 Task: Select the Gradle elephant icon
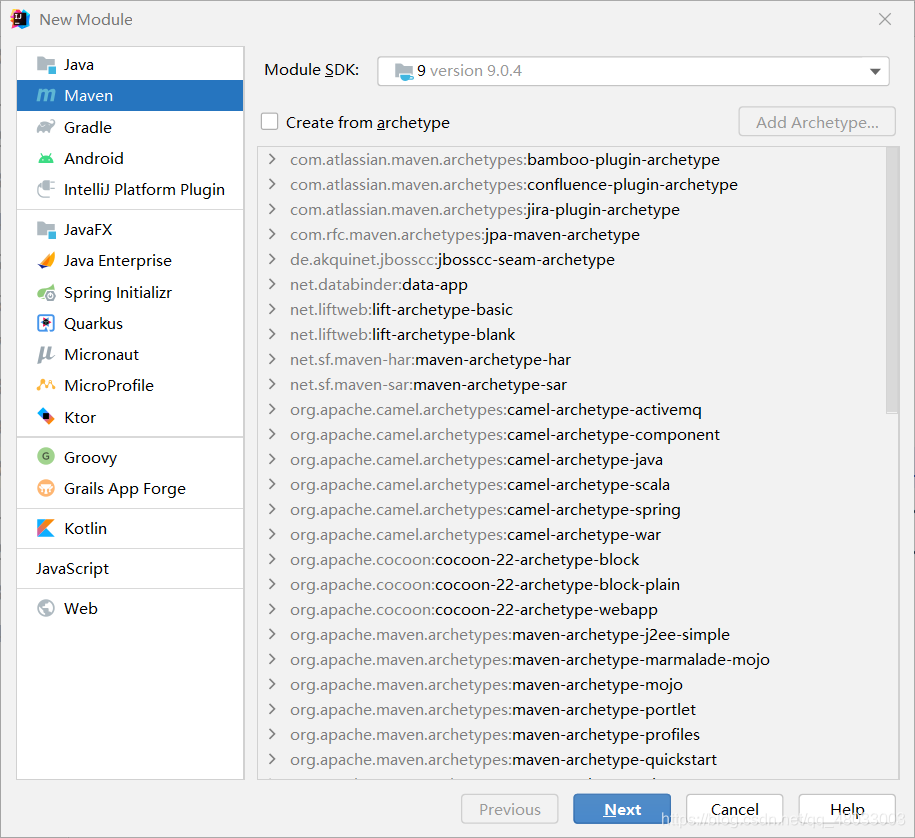tap(46, 127)
